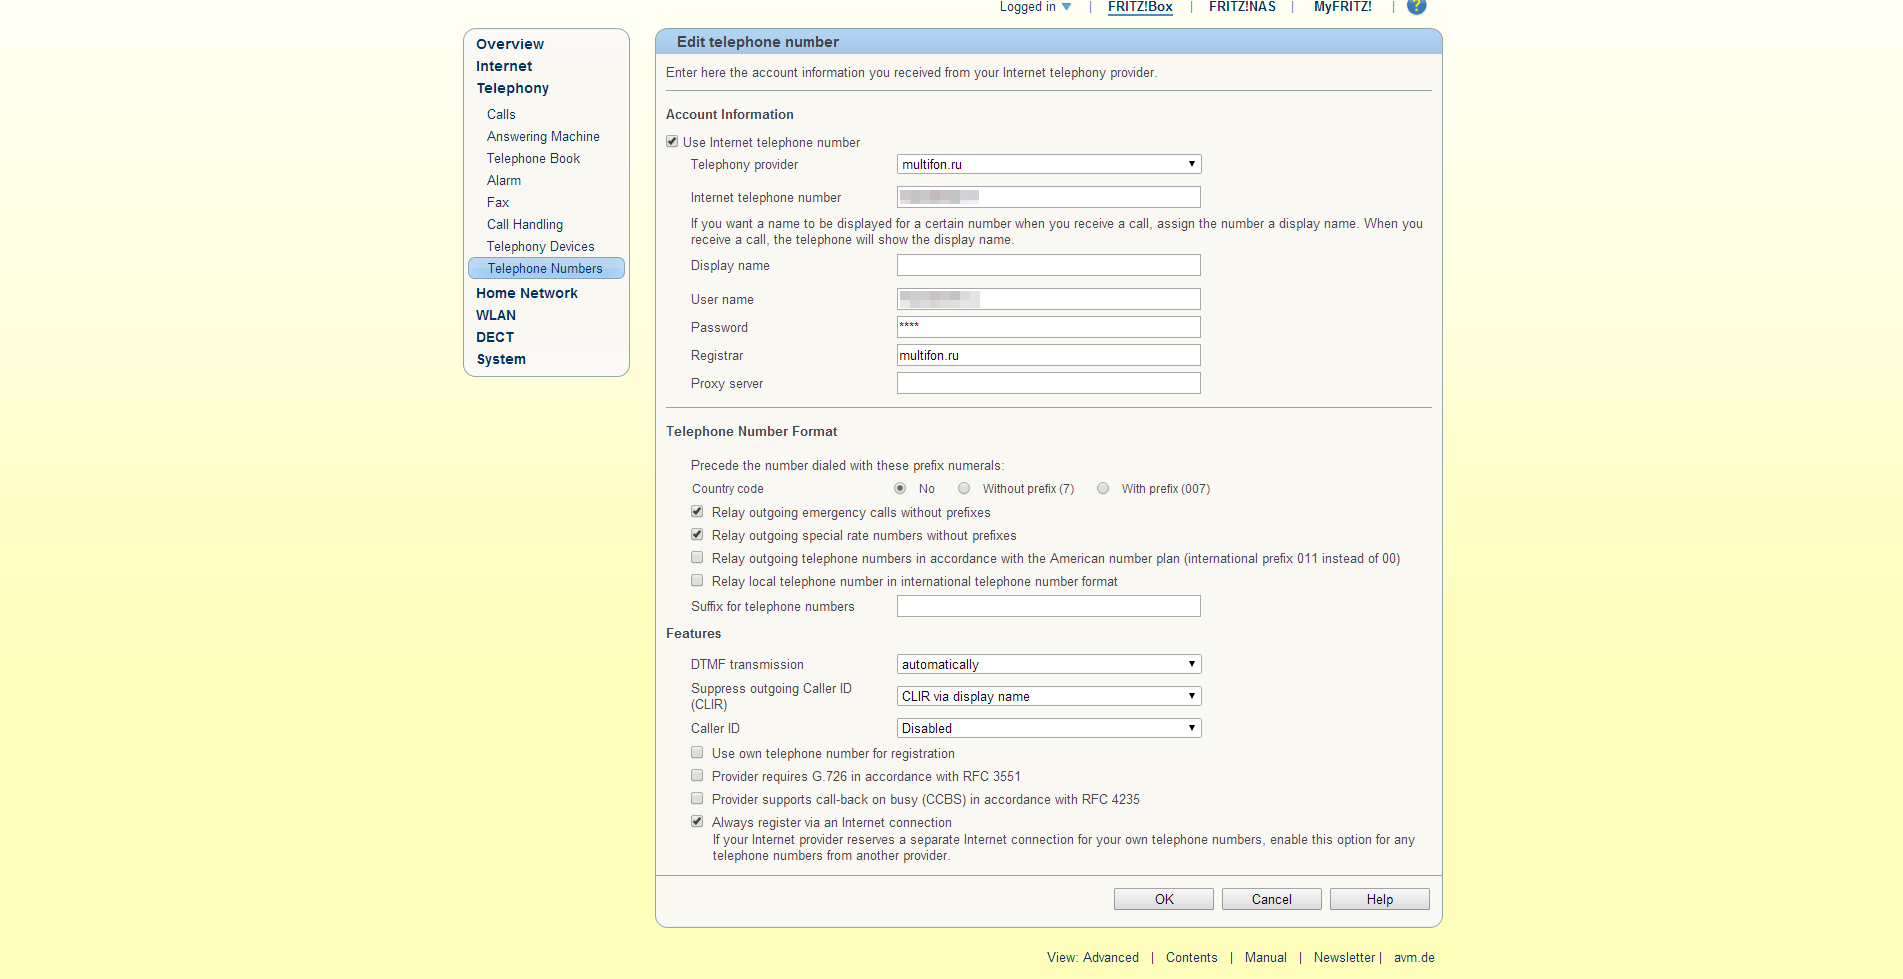Viewport: 1903px width, 979px height.
Task: Click User name input field
Action: pyautogui.click(x=1048, y=299)
